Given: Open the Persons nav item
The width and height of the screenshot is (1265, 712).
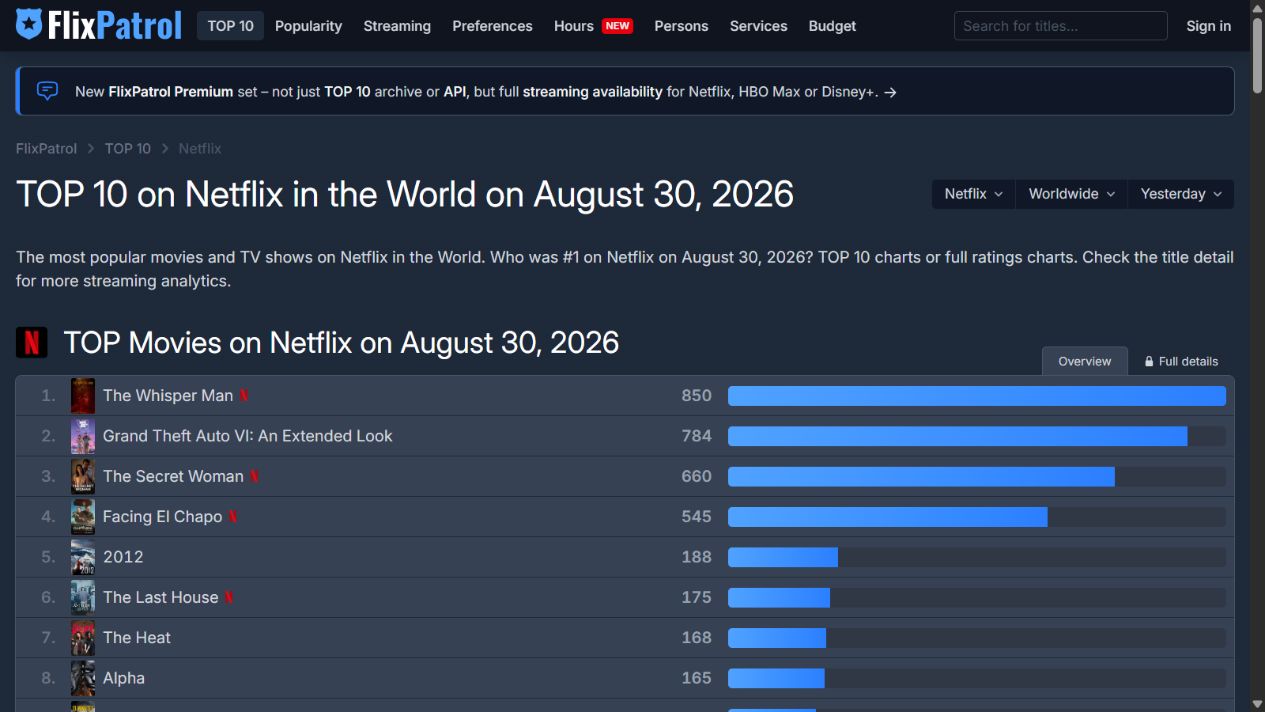Looking at the screenshot, I should point(681,26).
